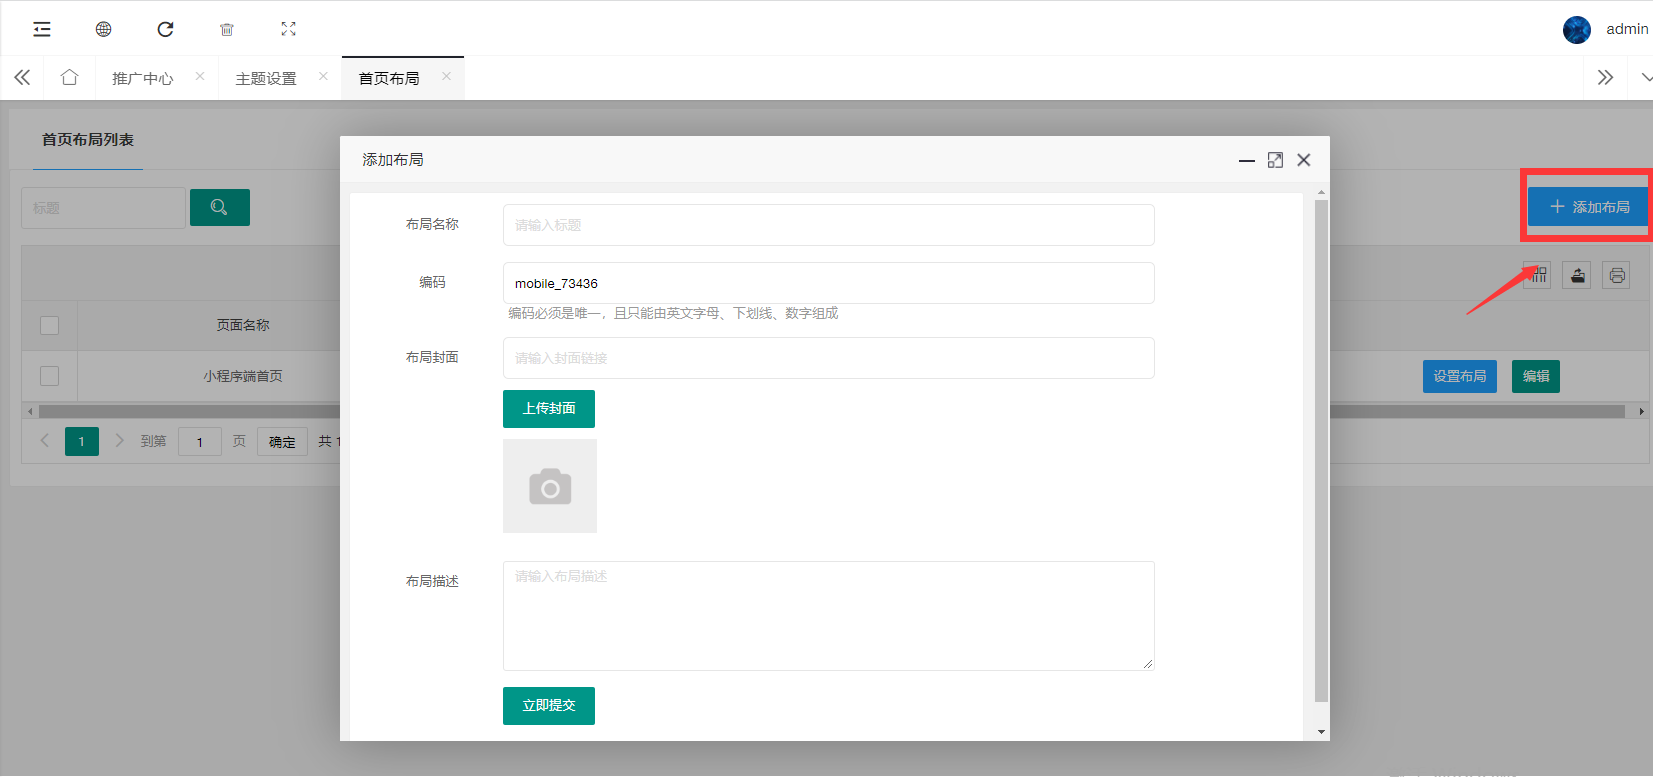
Task: Maximize the 添加布局 dialog
Action: pyautogui.click(x=1275, y=160)
